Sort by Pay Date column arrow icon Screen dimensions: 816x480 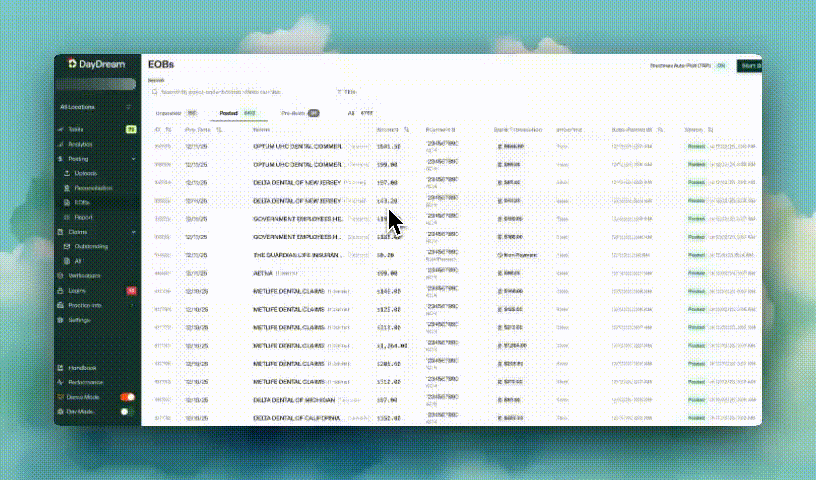(219, 130)
